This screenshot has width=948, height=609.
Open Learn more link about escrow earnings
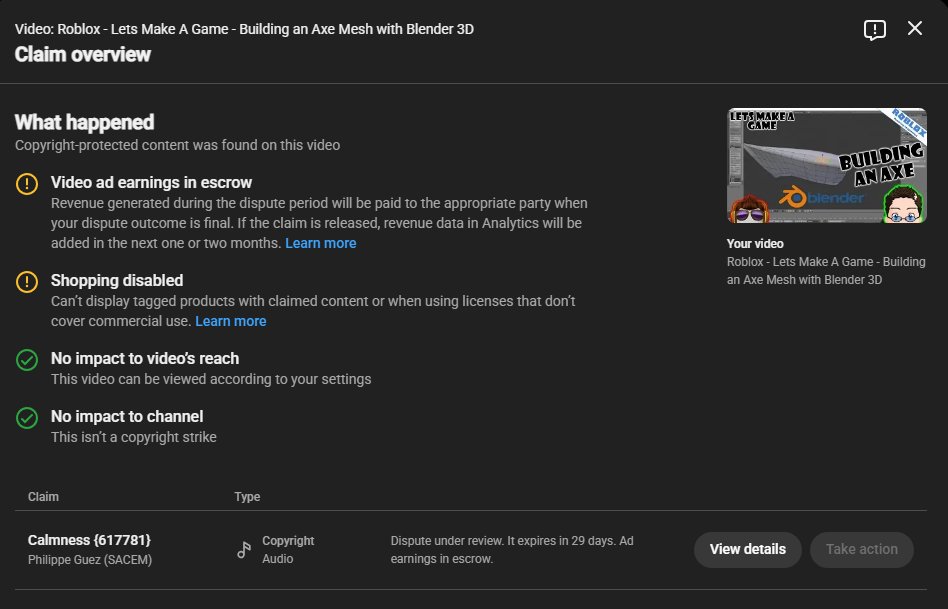click(320, 243)
